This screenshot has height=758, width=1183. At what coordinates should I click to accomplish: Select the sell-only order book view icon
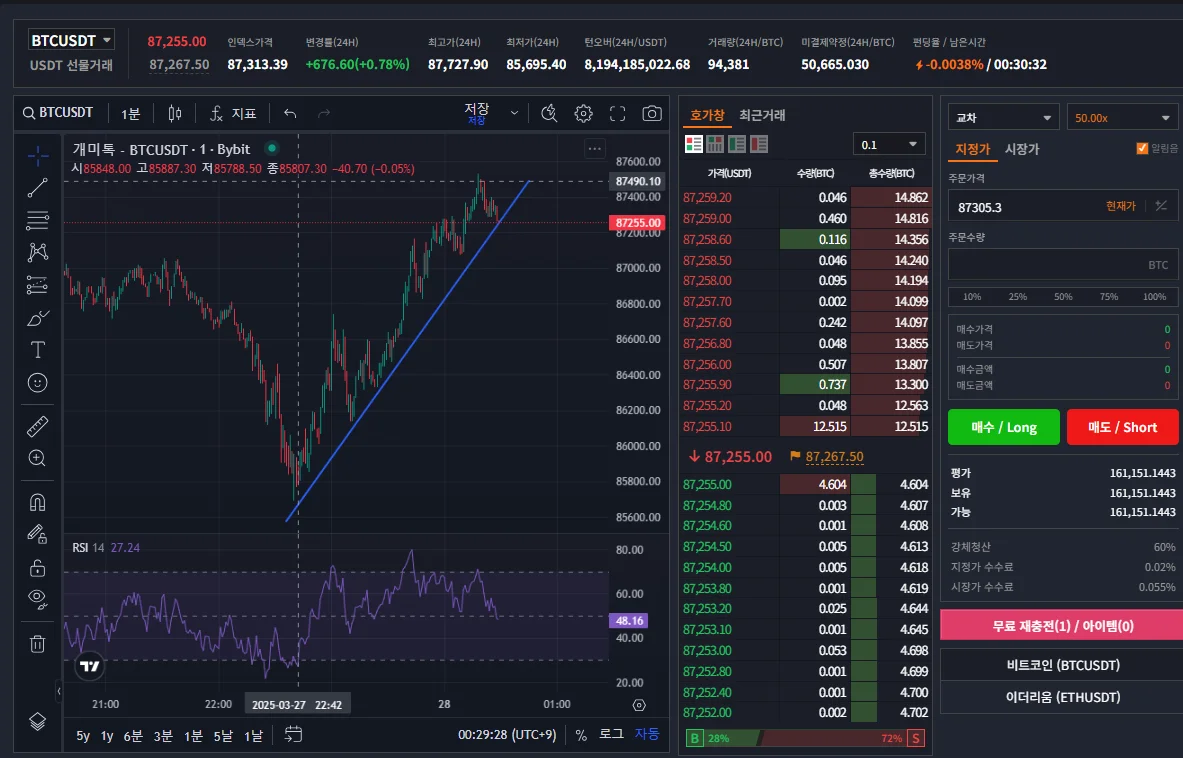pyautogui.click(x=759, y=144)
